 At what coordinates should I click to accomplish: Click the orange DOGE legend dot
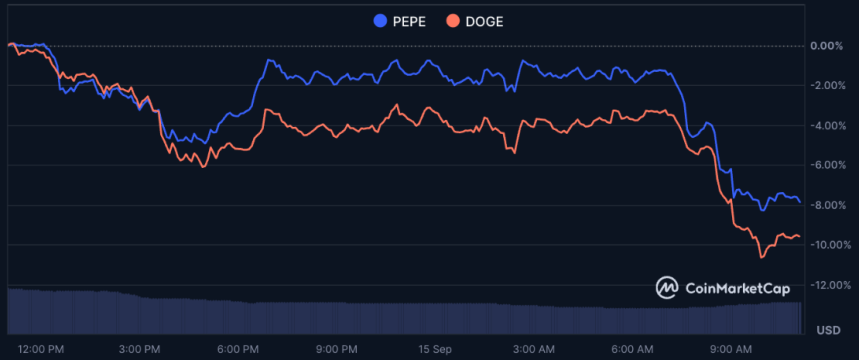[453, 22]
